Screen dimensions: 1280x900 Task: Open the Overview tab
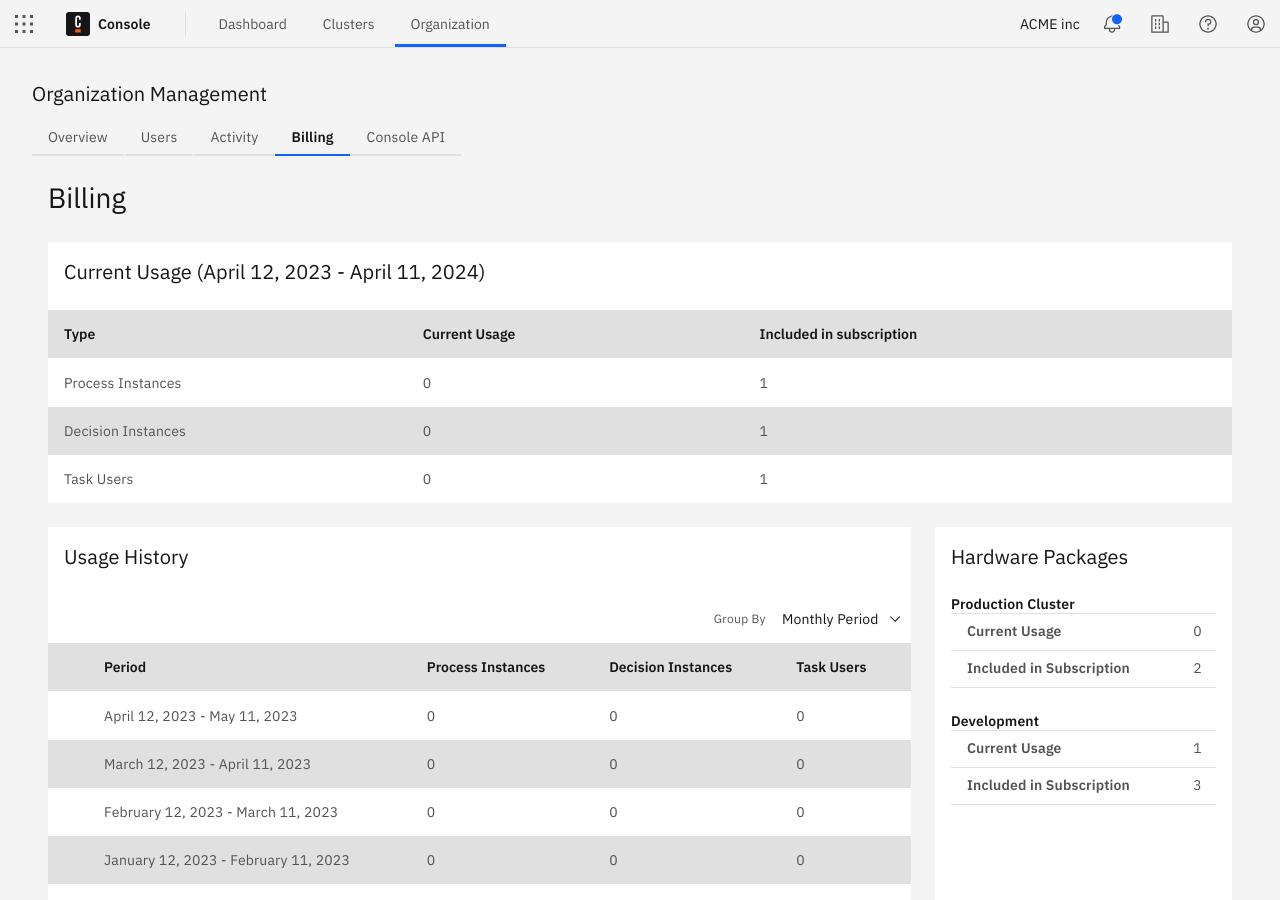coord(77,137)
